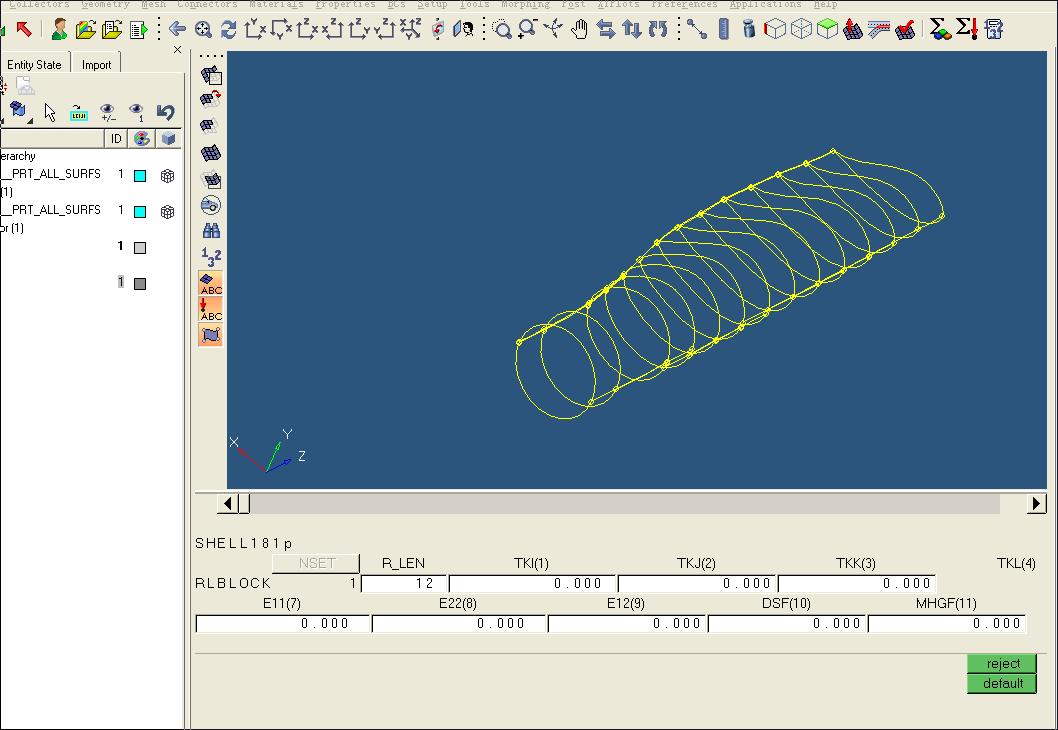Click the left arrow of horizontal scrollbar
Screen dimensions: 1058x730
coord(228,504)
